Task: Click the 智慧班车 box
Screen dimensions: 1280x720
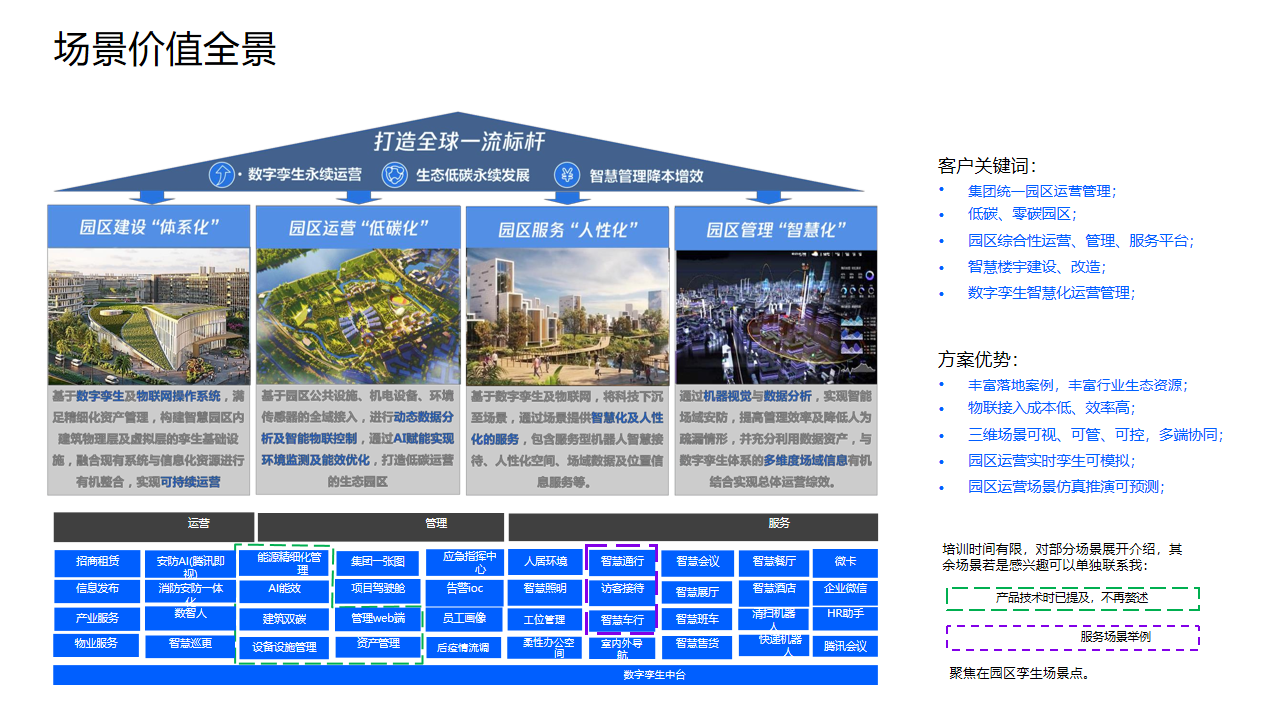Action: tap(697, 620)
